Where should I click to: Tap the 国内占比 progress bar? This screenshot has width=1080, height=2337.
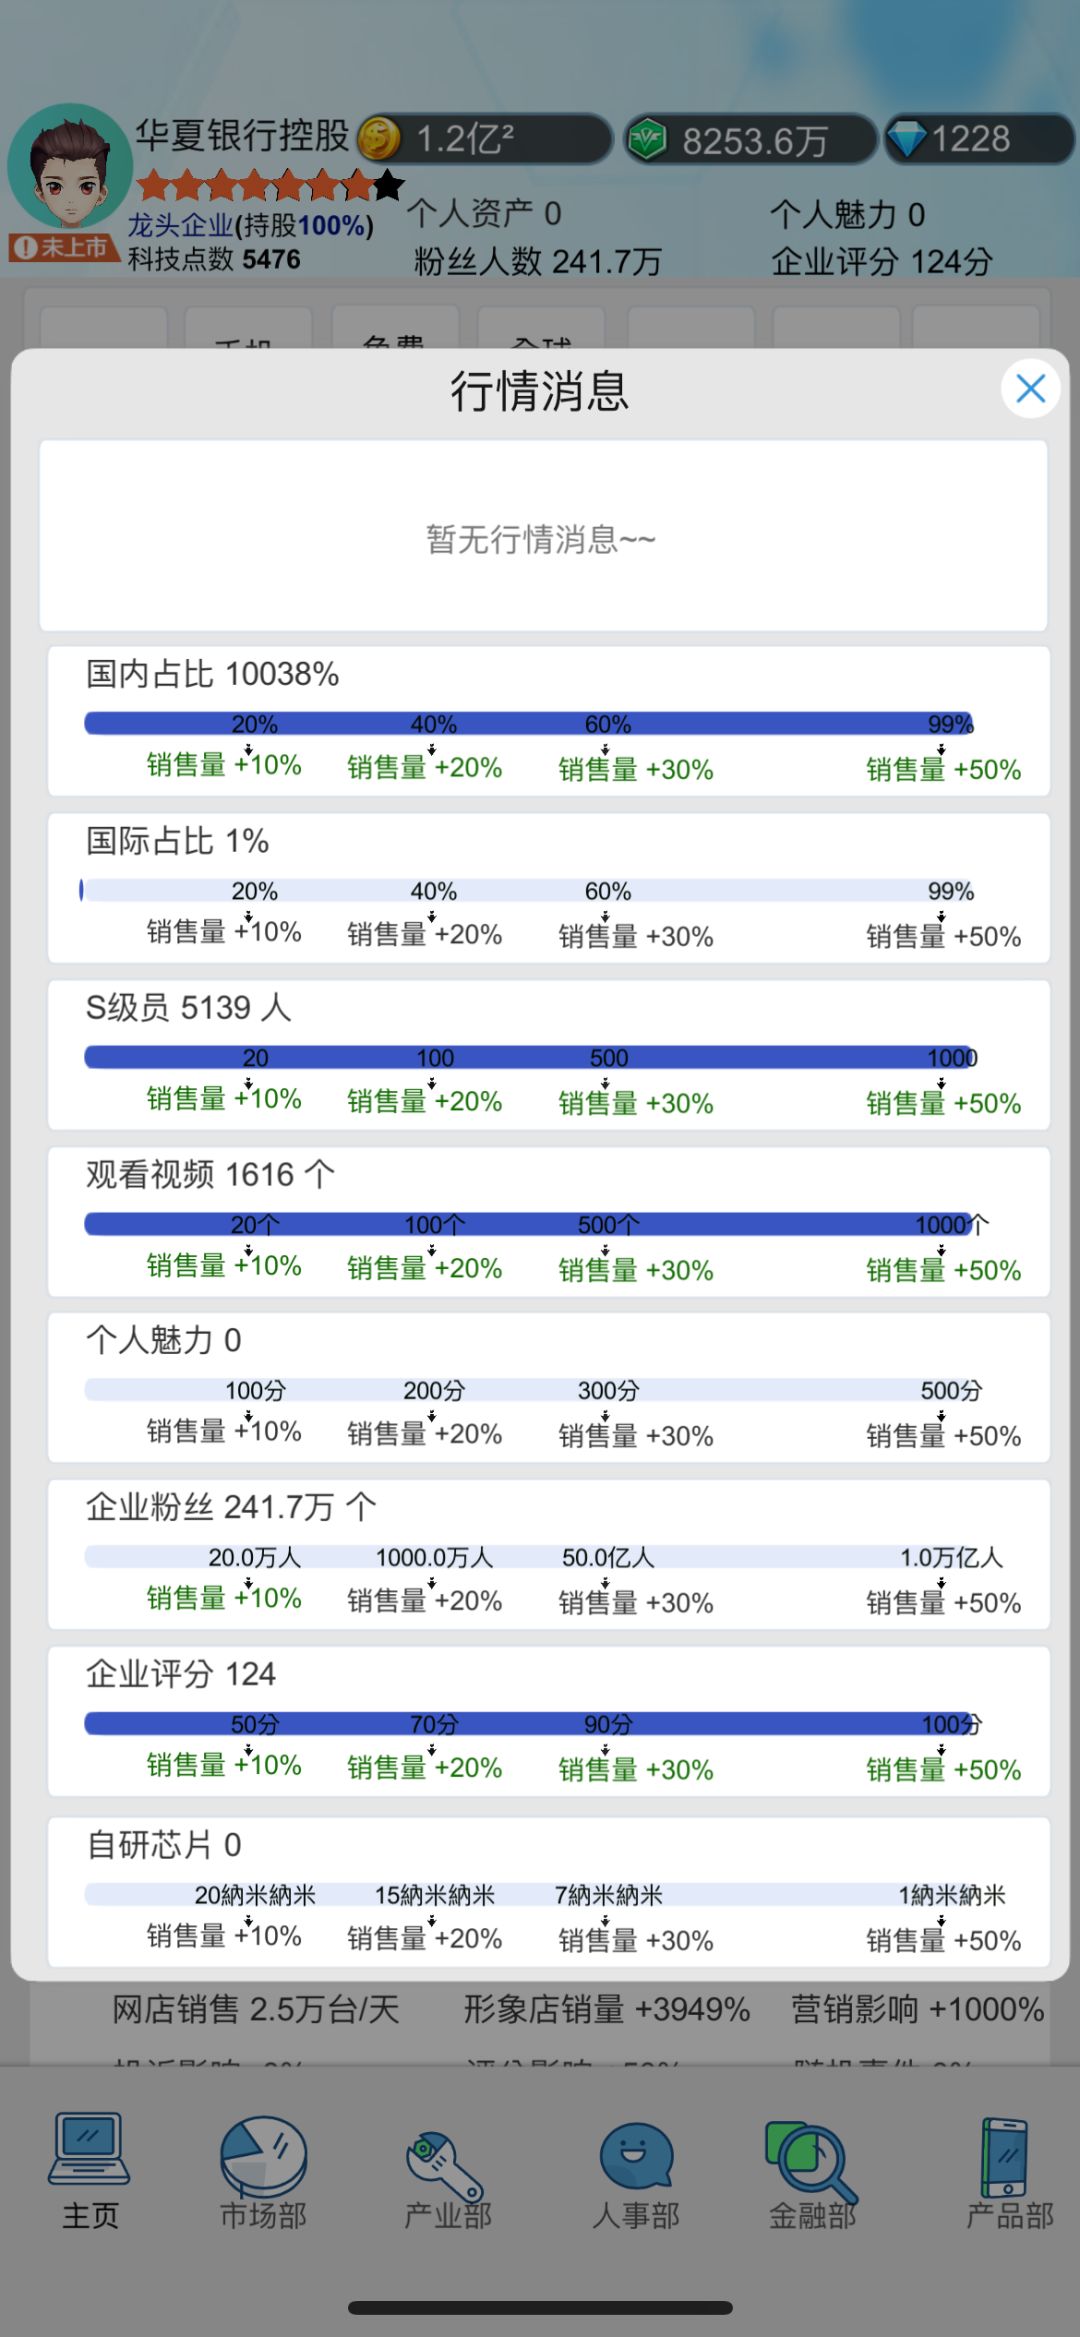coord(529,723)
